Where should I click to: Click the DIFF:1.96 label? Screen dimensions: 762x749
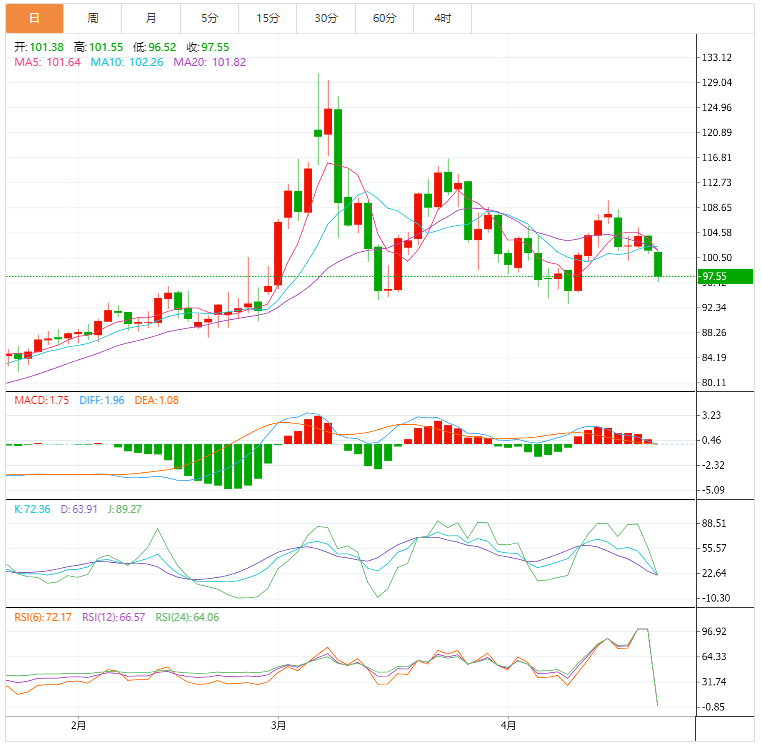click(x=102, y=400)
